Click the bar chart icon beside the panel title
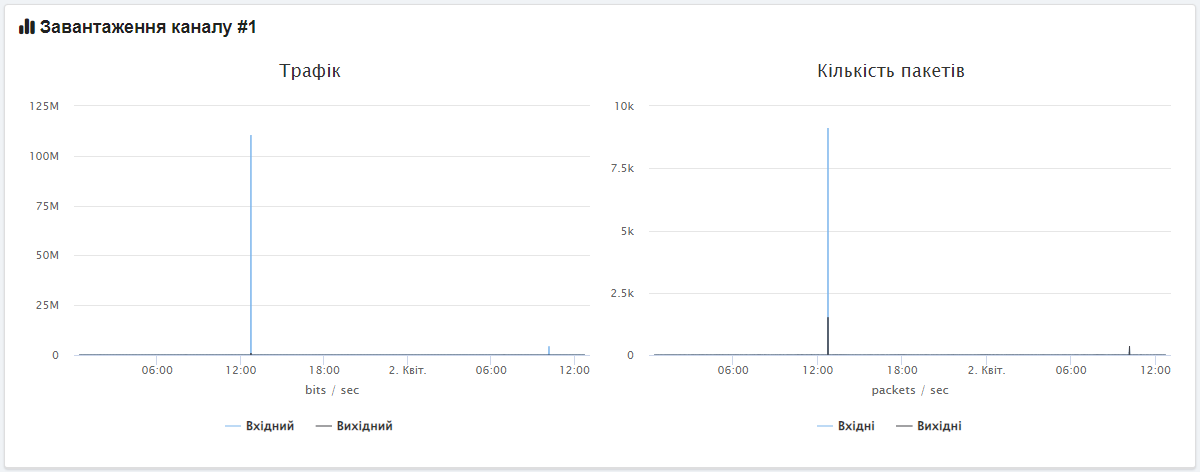The height and width of the screenshot is (472, 1200). coord(27,27)
